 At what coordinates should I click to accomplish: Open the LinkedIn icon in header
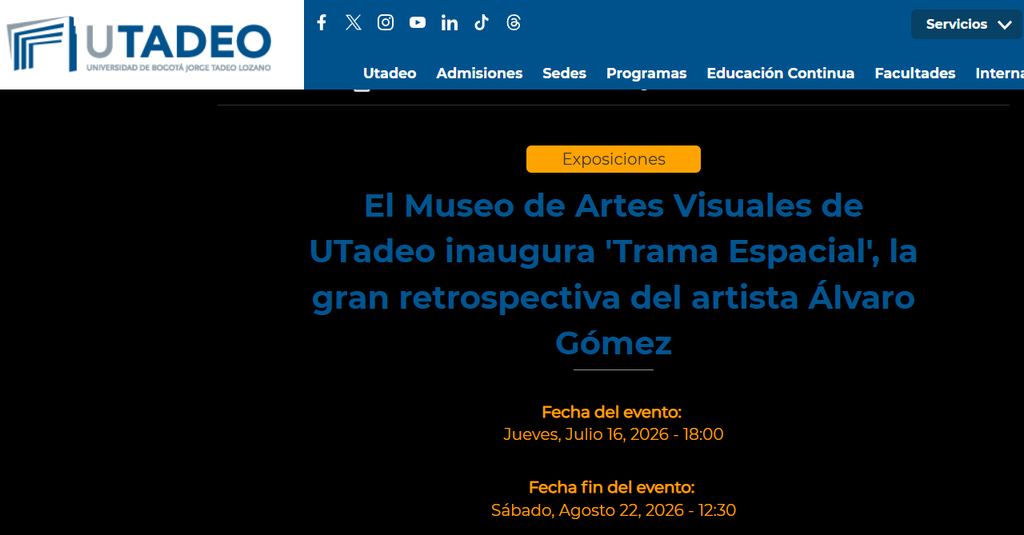(449, 23)
